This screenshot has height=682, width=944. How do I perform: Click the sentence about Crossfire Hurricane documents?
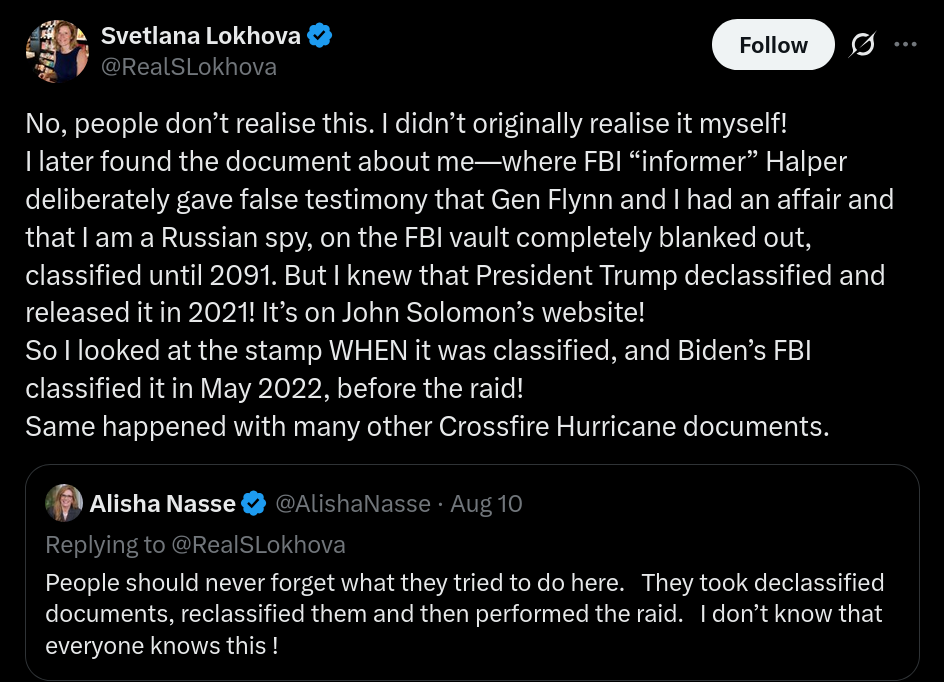(x=427, y=426)
